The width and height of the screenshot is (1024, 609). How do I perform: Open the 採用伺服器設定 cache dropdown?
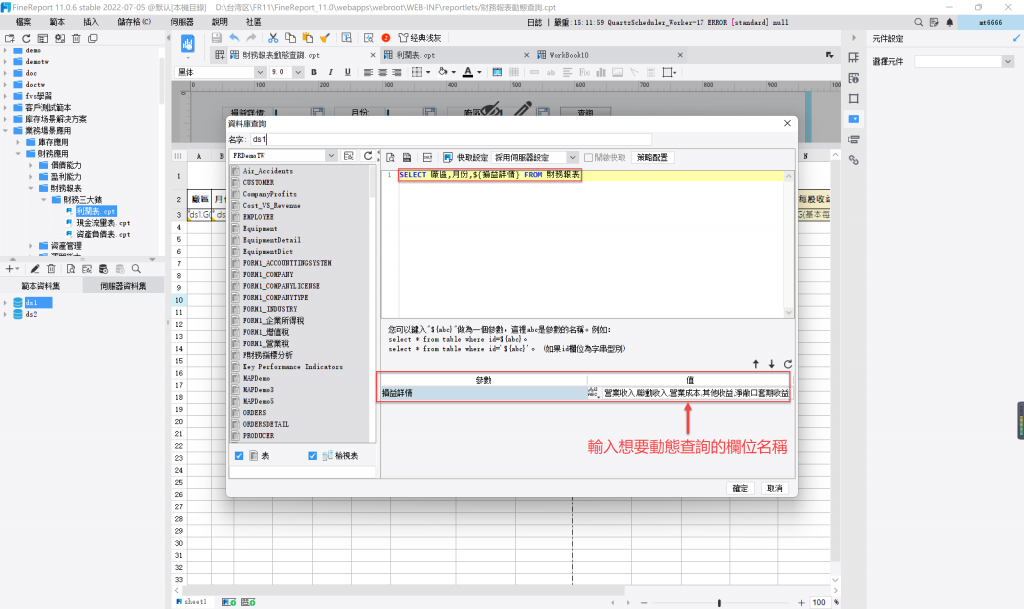(x=572, y=157)
